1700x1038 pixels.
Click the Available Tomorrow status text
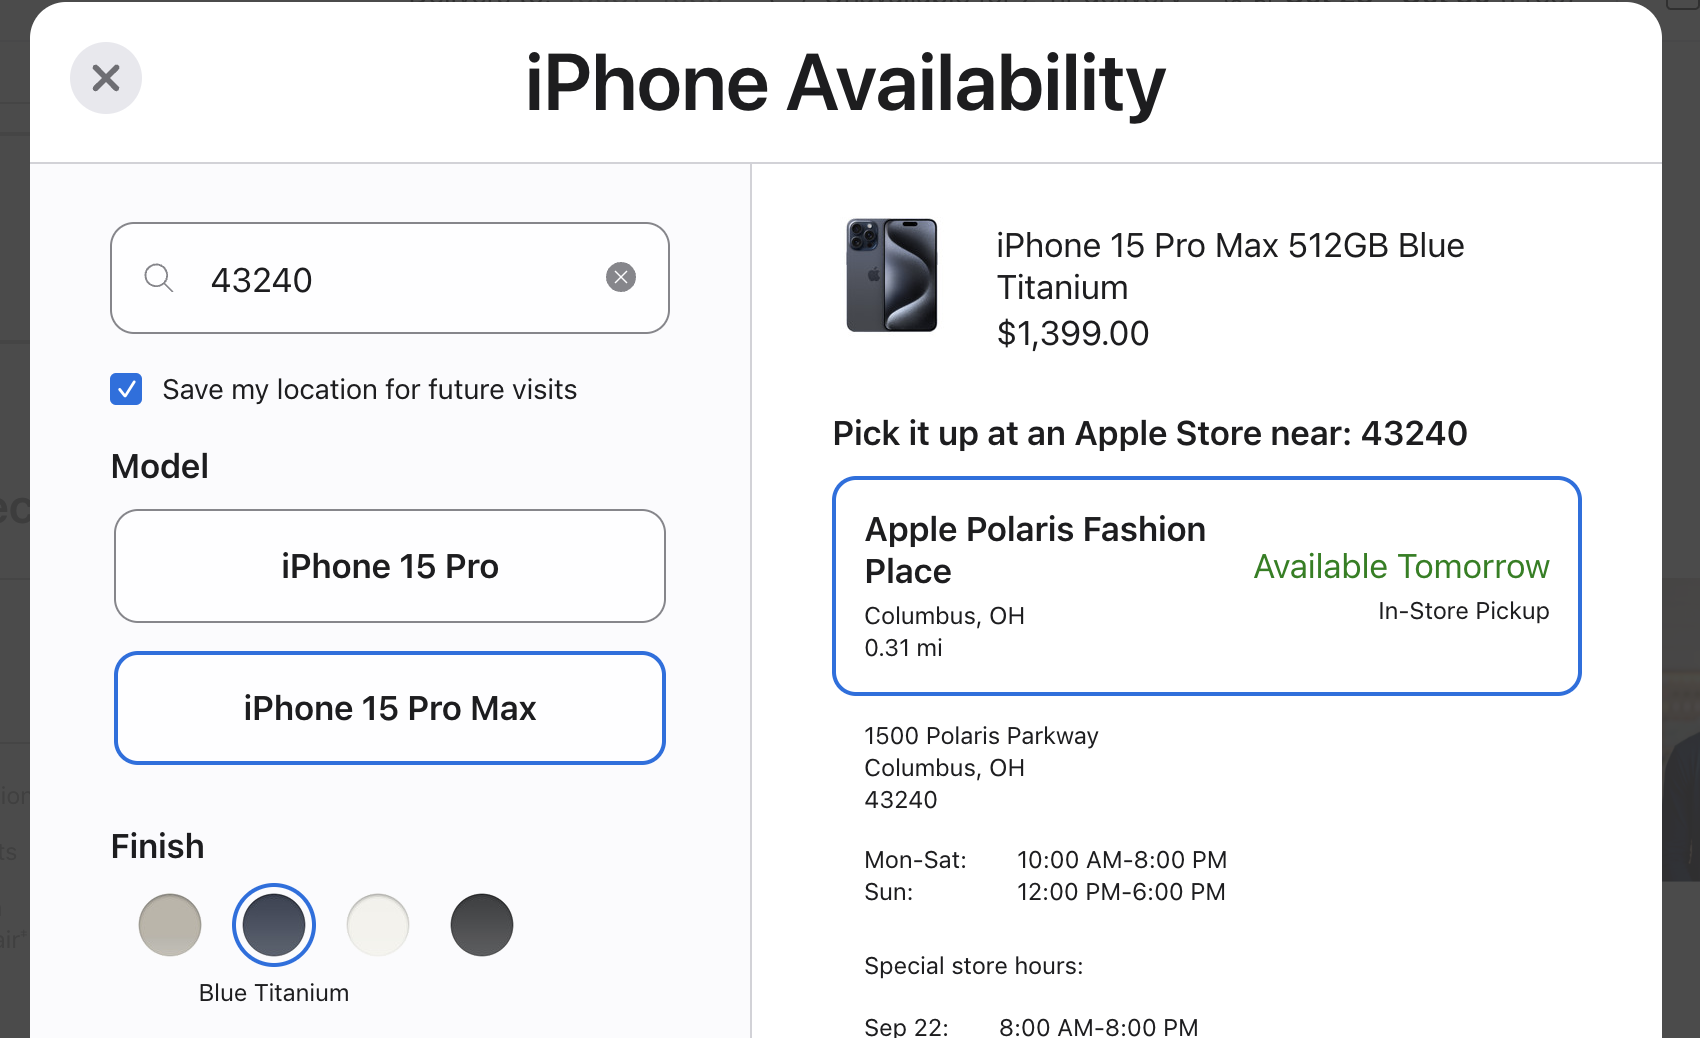[1401, 566]
